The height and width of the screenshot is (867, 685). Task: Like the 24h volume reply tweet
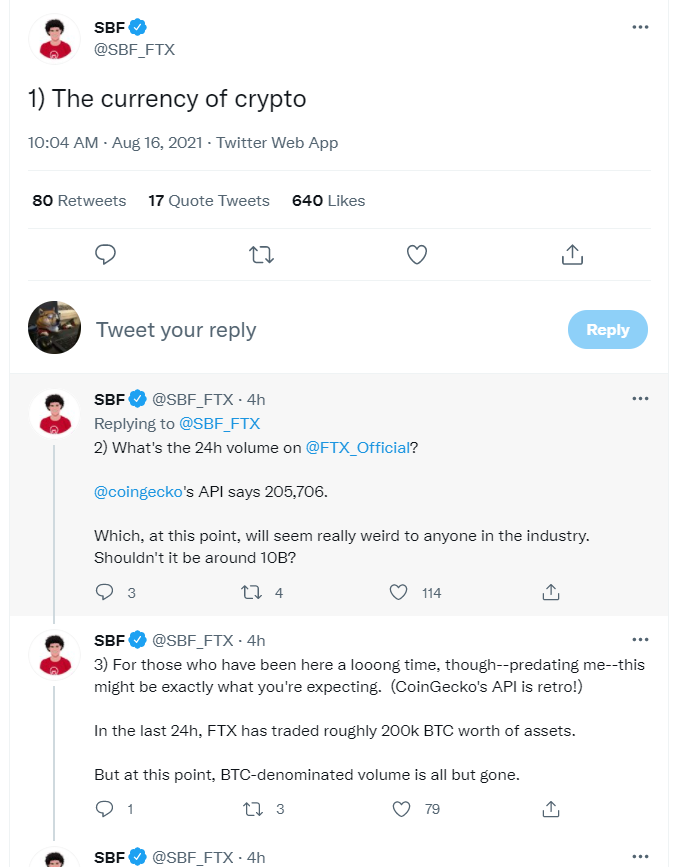399,592
